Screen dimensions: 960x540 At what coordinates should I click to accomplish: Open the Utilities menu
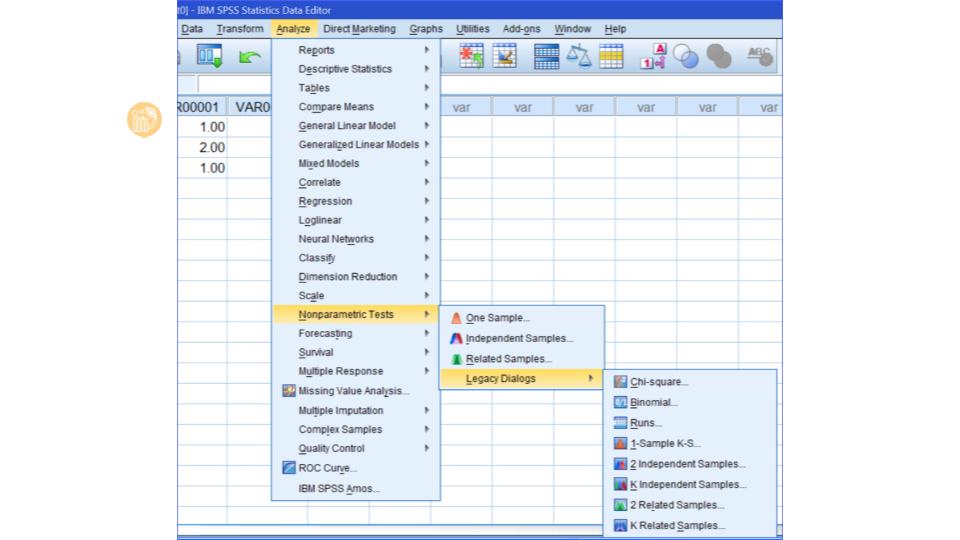[x=472, y=29]
